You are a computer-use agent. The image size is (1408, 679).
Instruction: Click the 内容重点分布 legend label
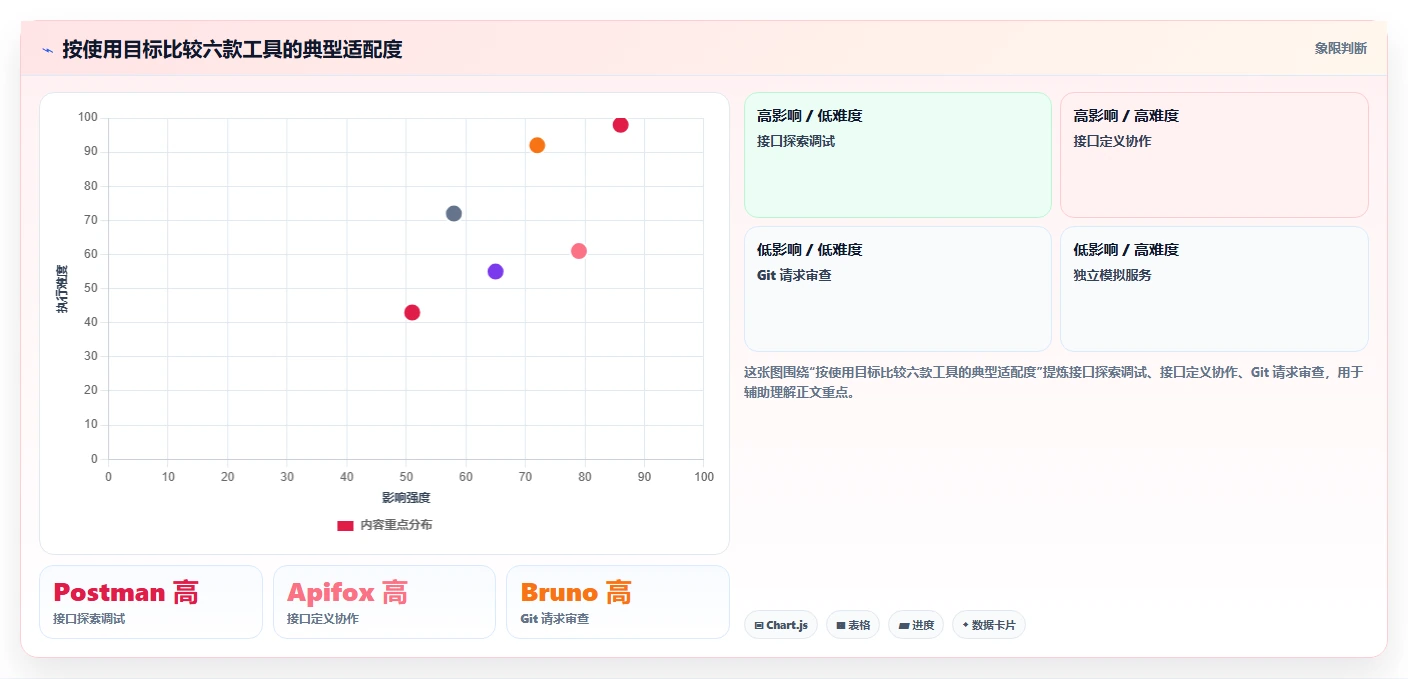click(396, 525)
